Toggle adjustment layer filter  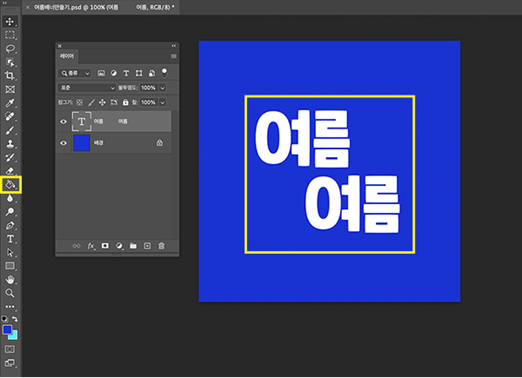tap(114, 73)
